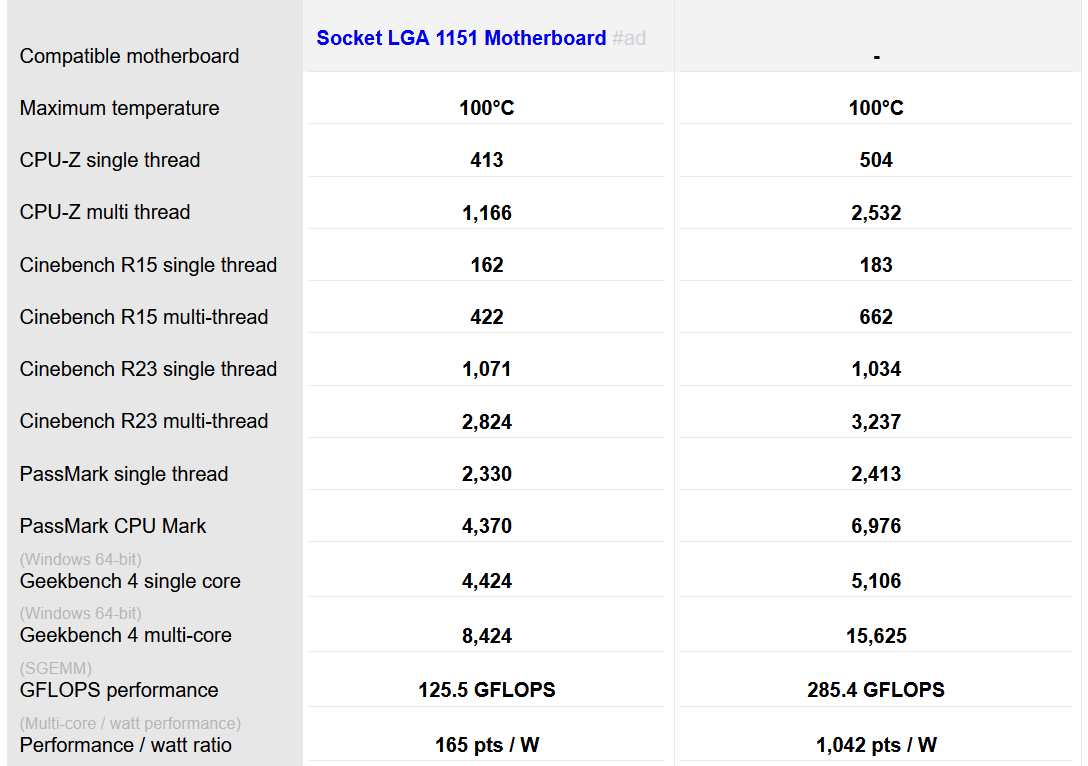Screen dimensions: 1088x766
Task: Select the Compatible motherboard row label
Action: pos(129,56)
